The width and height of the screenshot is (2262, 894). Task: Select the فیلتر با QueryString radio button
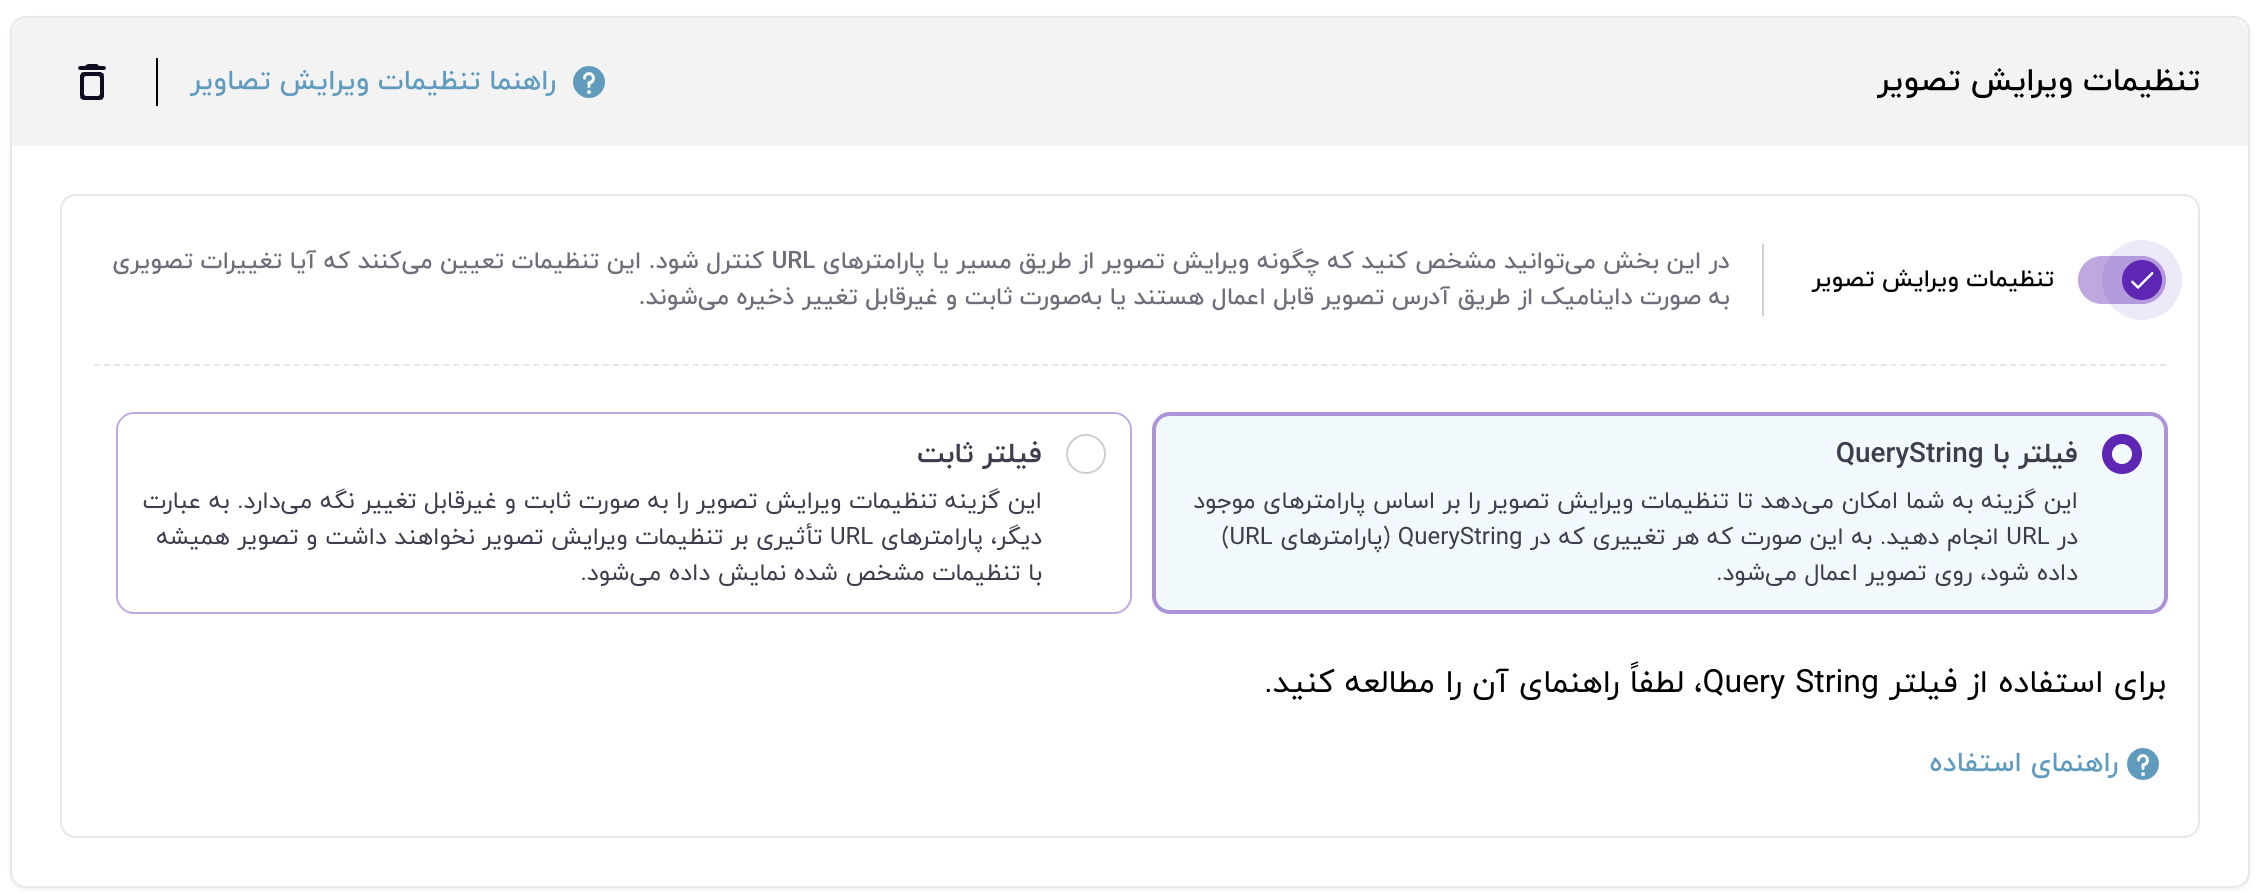pyautogui.click(x=2121, y=454)
